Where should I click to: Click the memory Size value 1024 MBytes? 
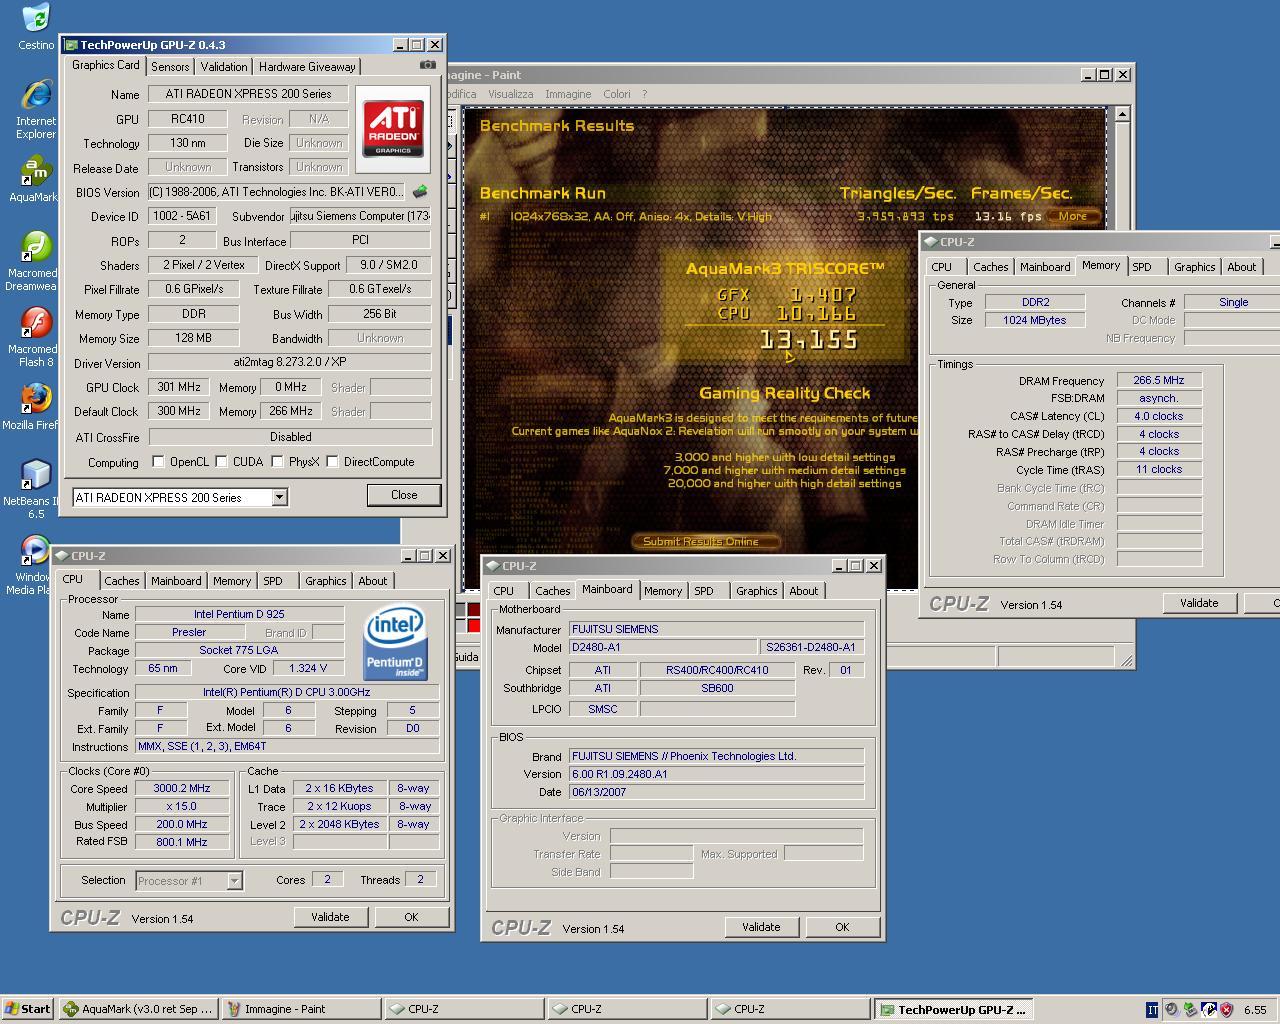[1034, 320]
